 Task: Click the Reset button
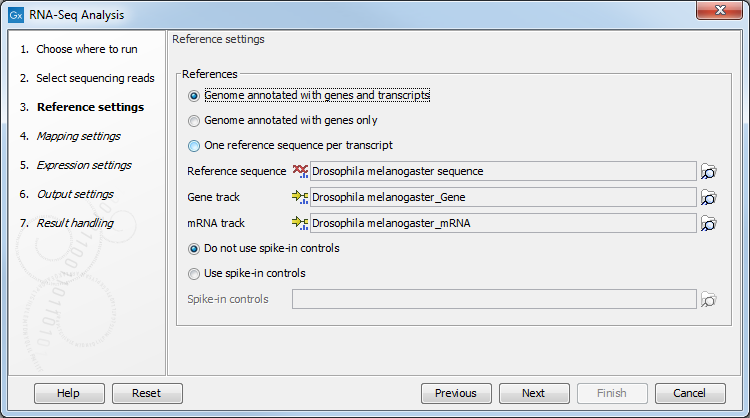(x=147, y=393)
